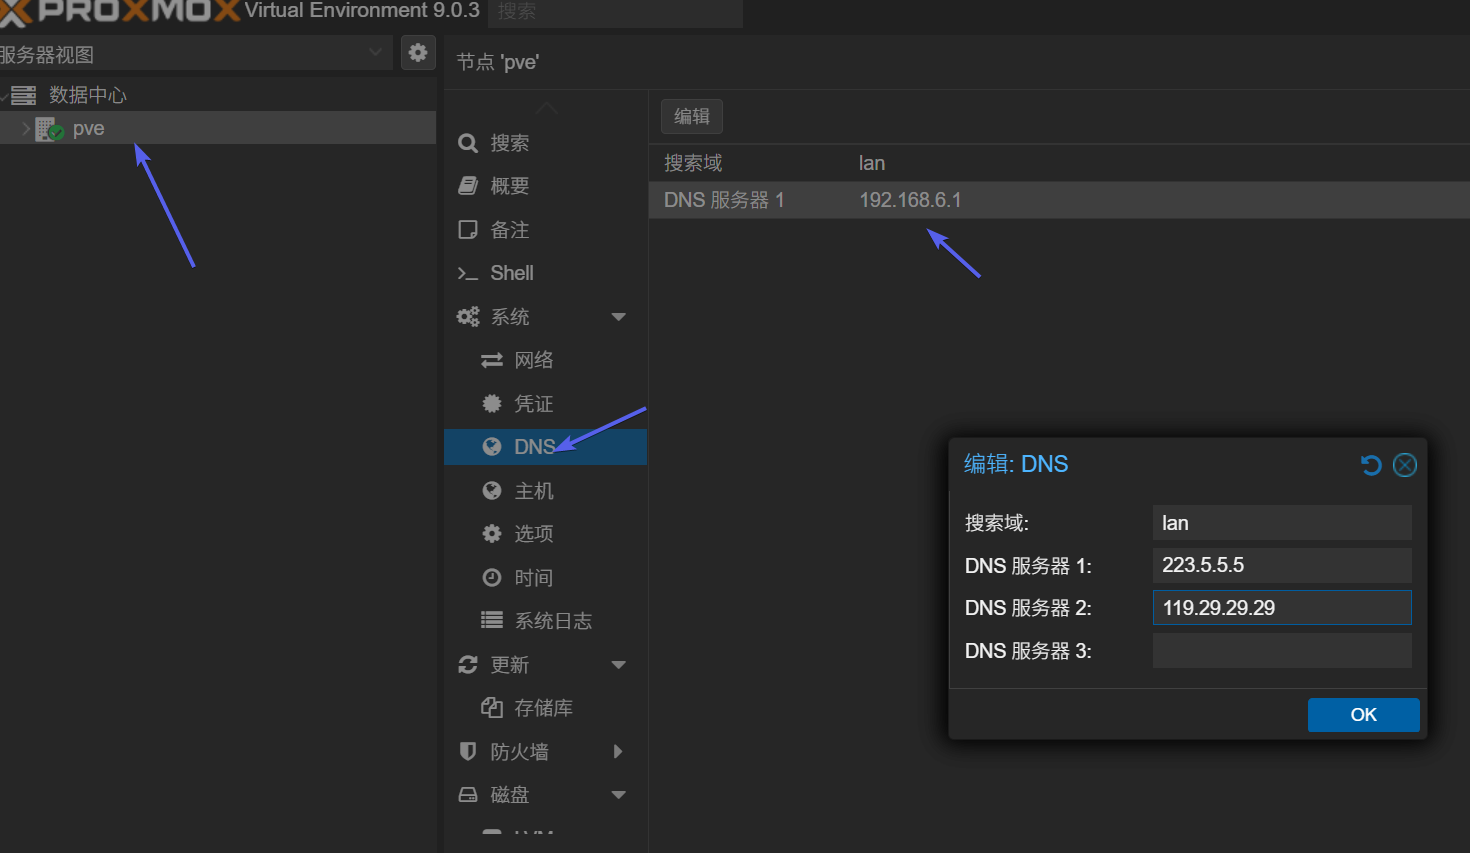Close the Edit DNS dialog
Viewport: 1470px width, 853px height.
click(1405, 465)
